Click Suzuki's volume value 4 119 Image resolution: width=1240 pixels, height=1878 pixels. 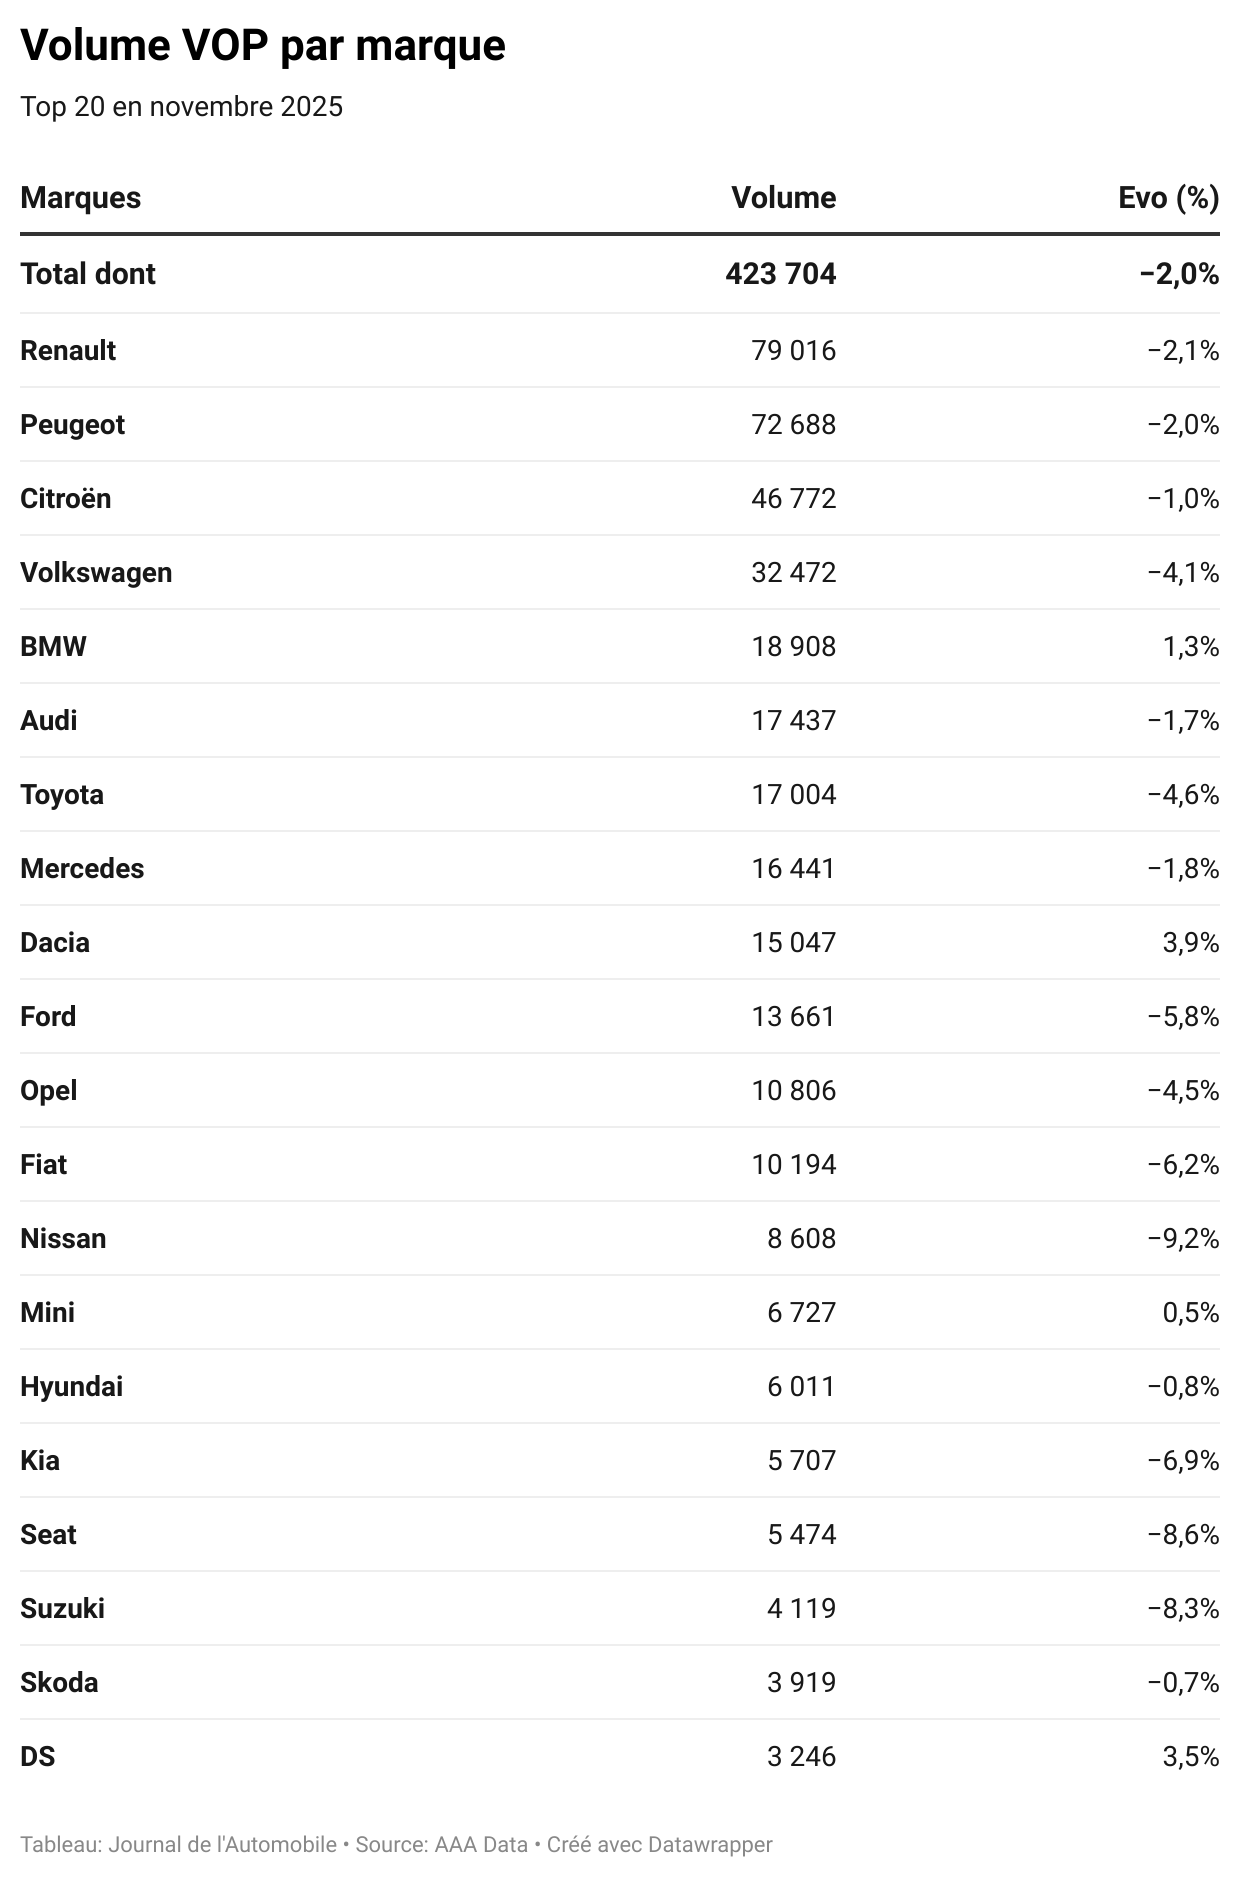(801, 1609)
